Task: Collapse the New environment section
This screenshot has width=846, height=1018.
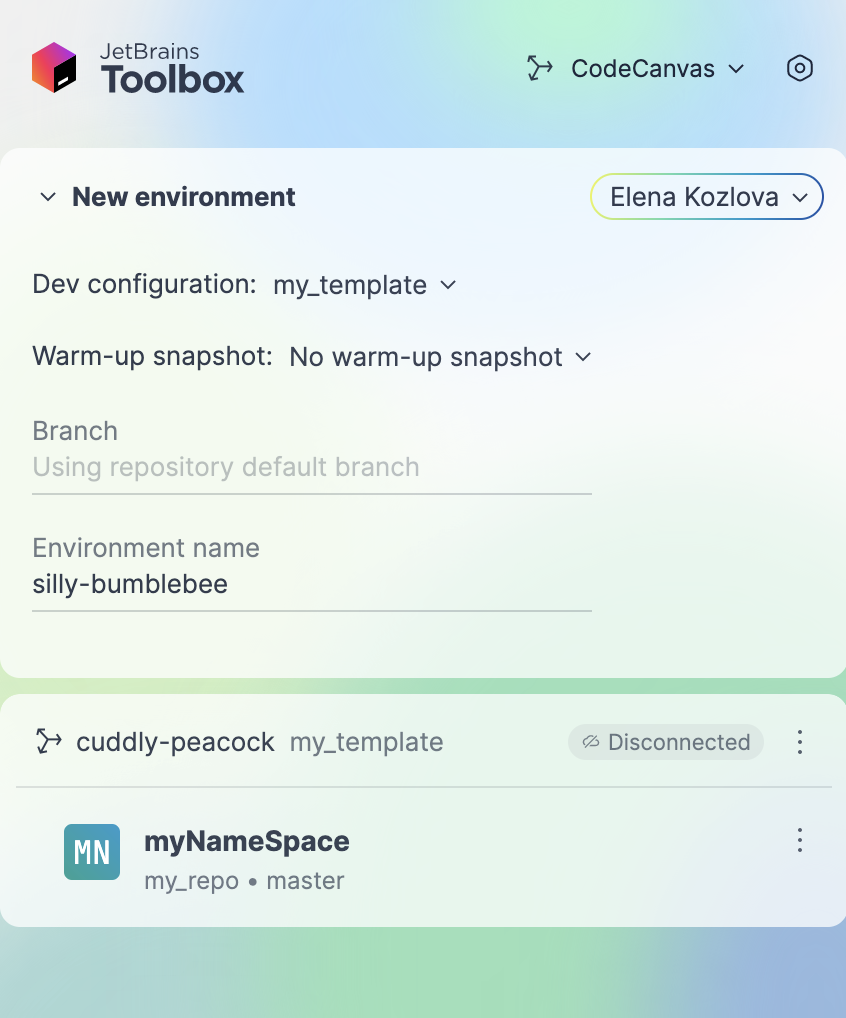Action: pyautogui.click(x=47, y=197)
